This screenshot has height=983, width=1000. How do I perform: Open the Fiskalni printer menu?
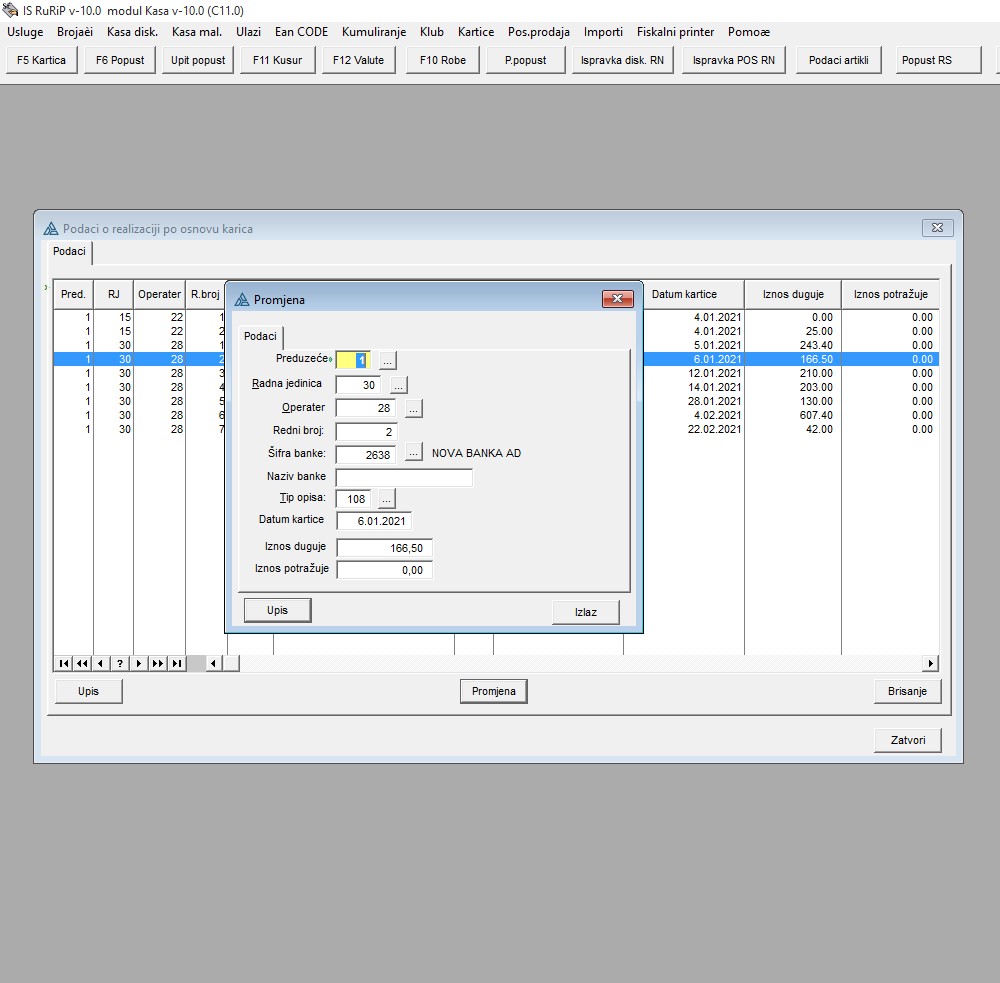675,32
